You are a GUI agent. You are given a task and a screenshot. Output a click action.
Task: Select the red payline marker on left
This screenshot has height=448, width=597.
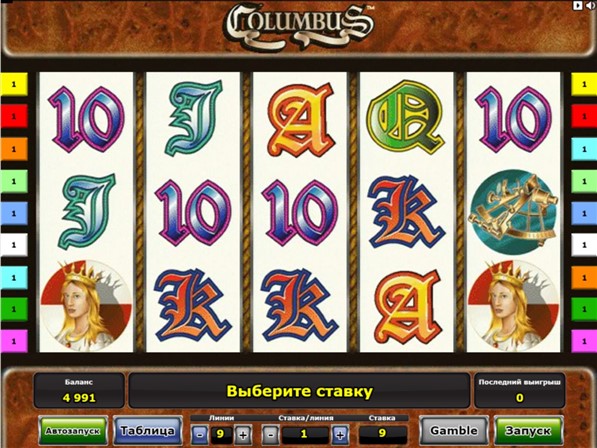14,116
